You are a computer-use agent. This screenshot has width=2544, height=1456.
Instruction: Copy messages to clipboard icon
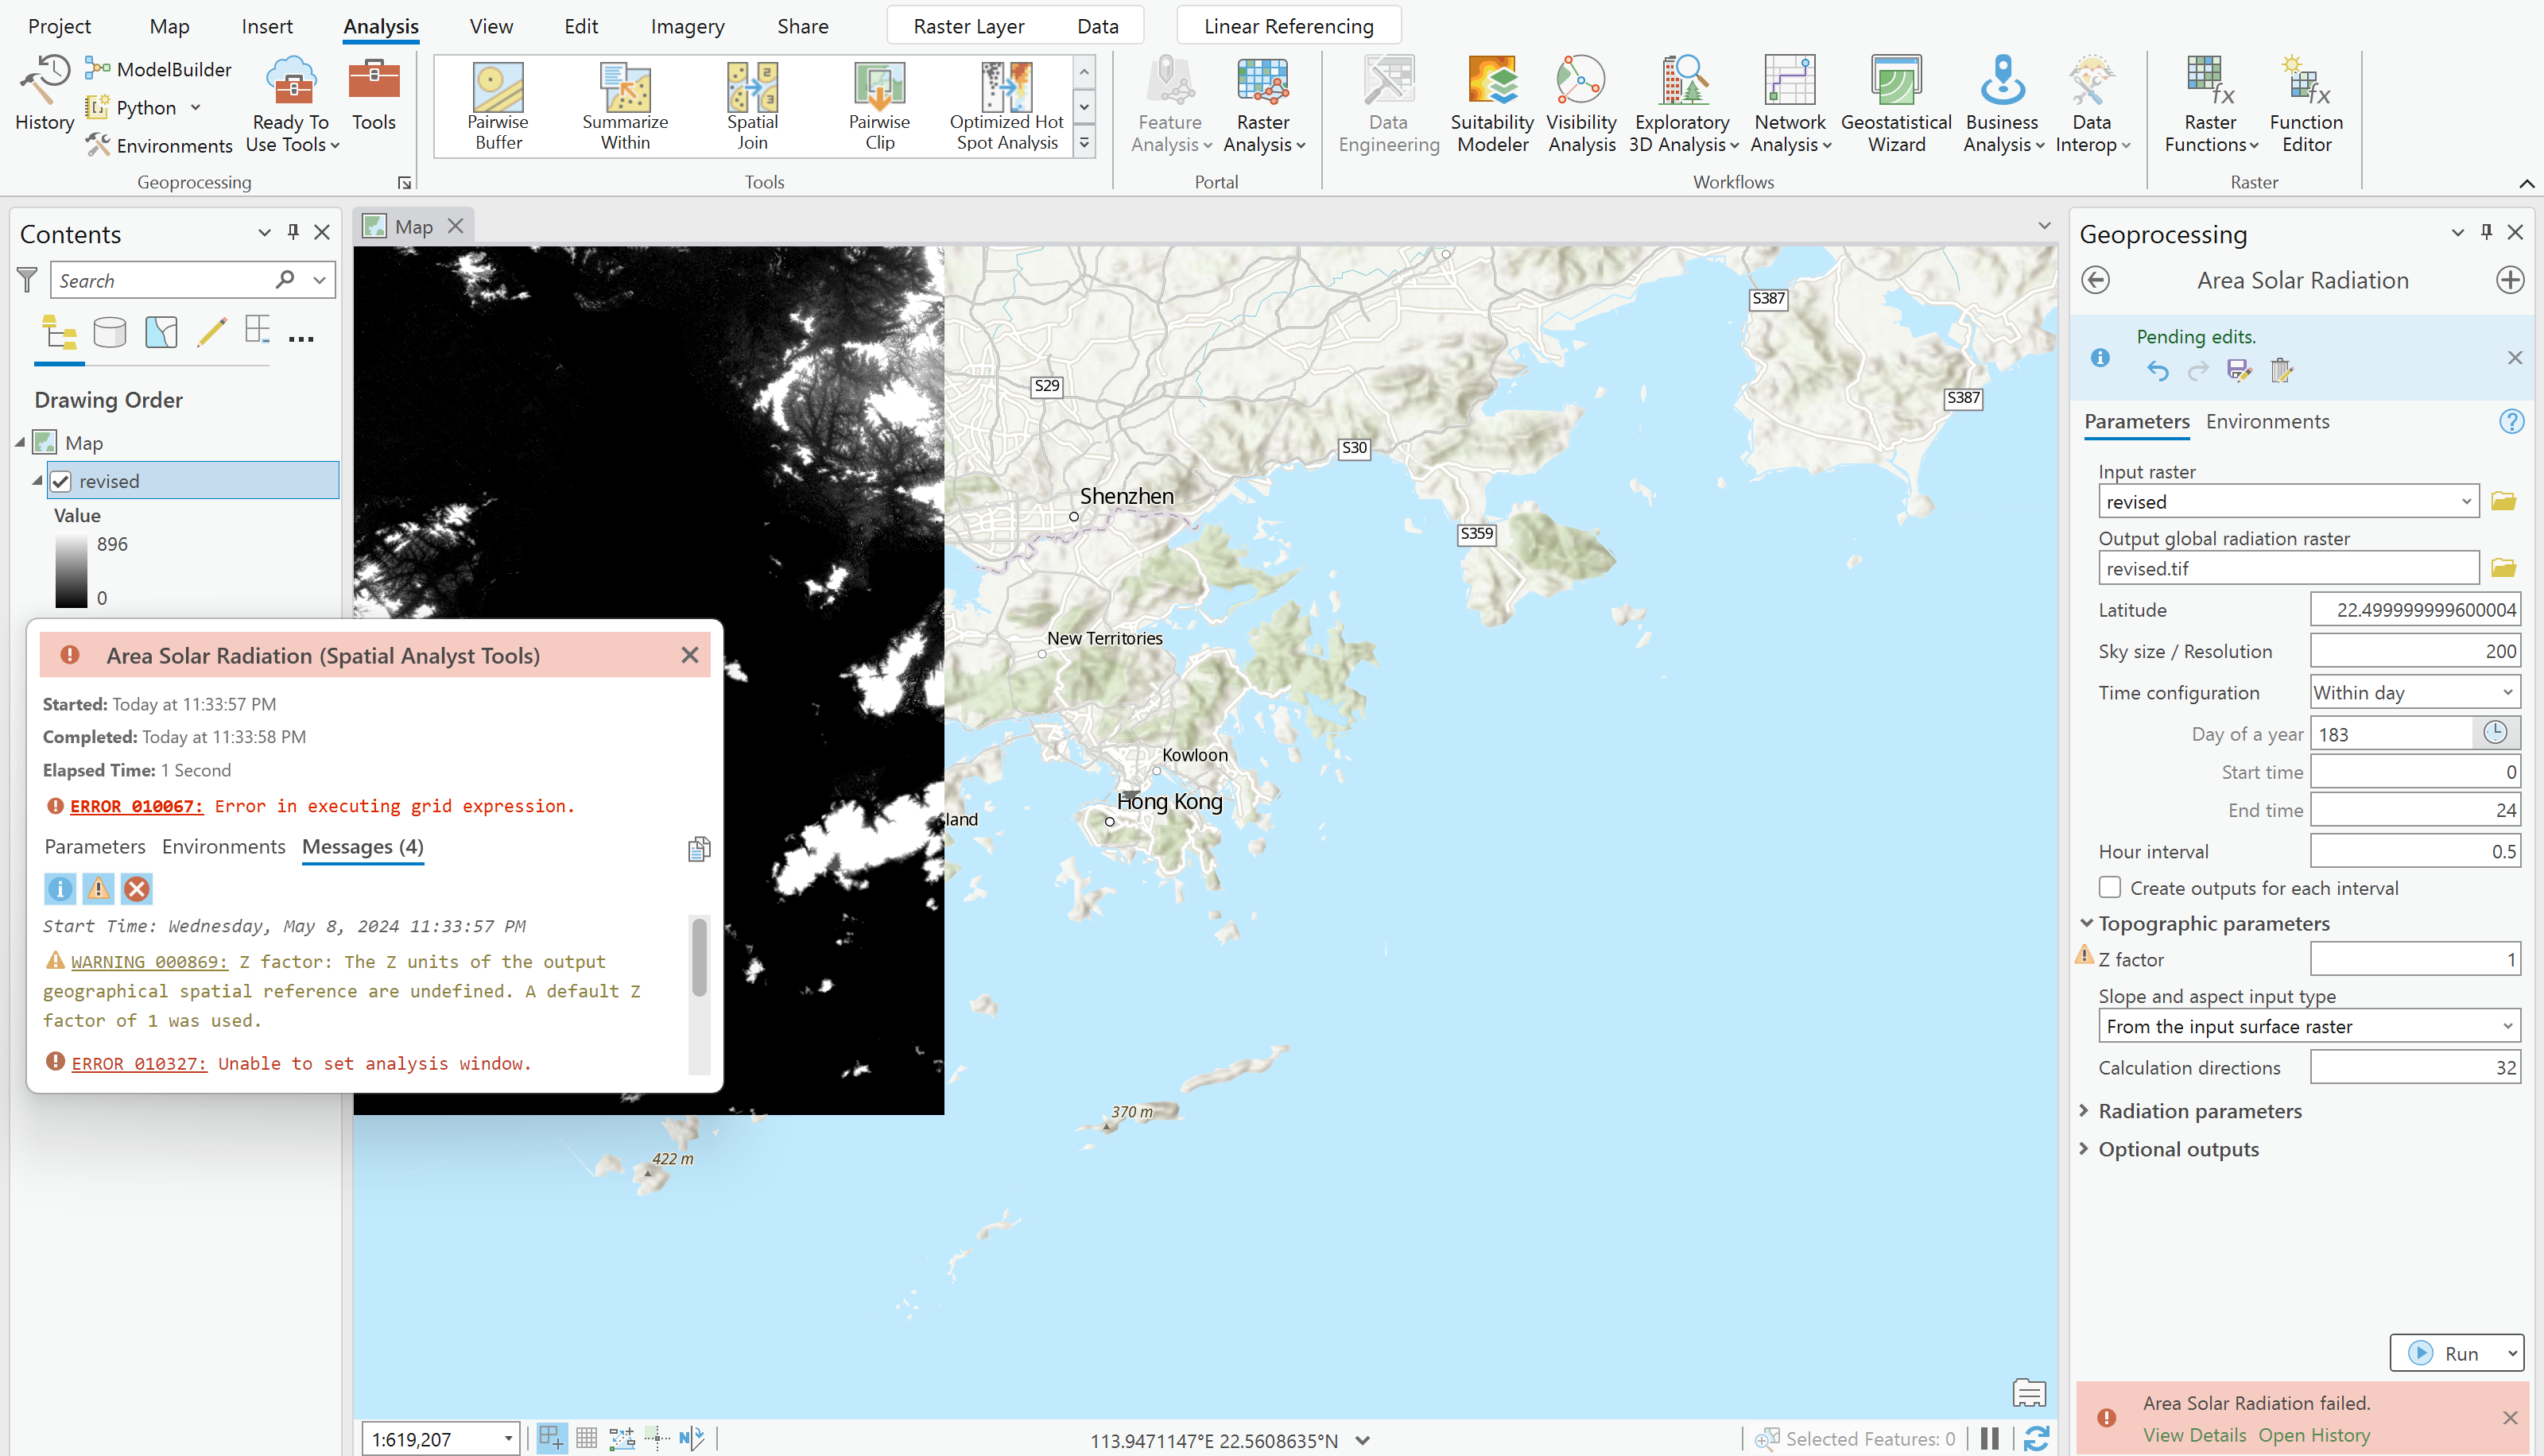pos(699,849)
